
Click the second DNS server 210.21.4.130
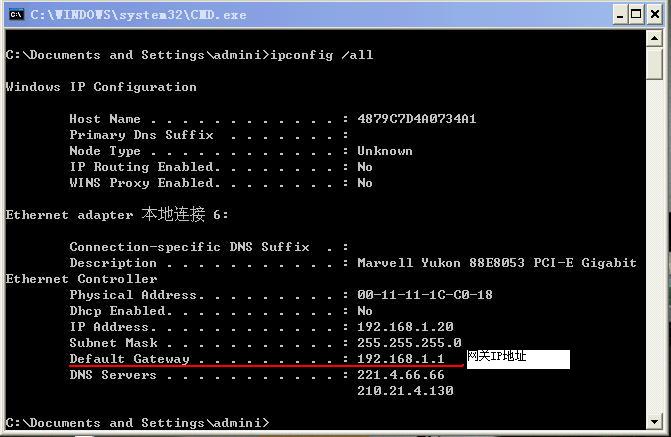pyautogui.click(x=404, y=391)
